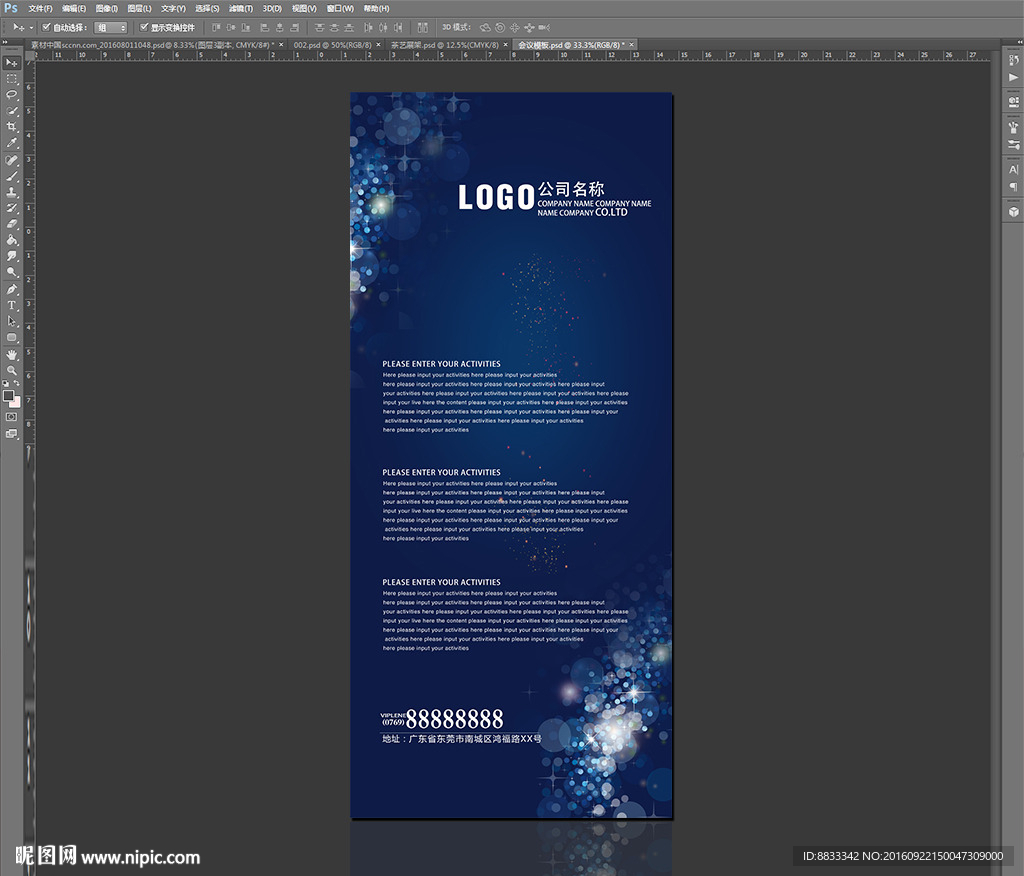Image resolution: width=1024 pixels, height=876 pixels.
Task: Open the Character panel icon
Action: 1013,170
